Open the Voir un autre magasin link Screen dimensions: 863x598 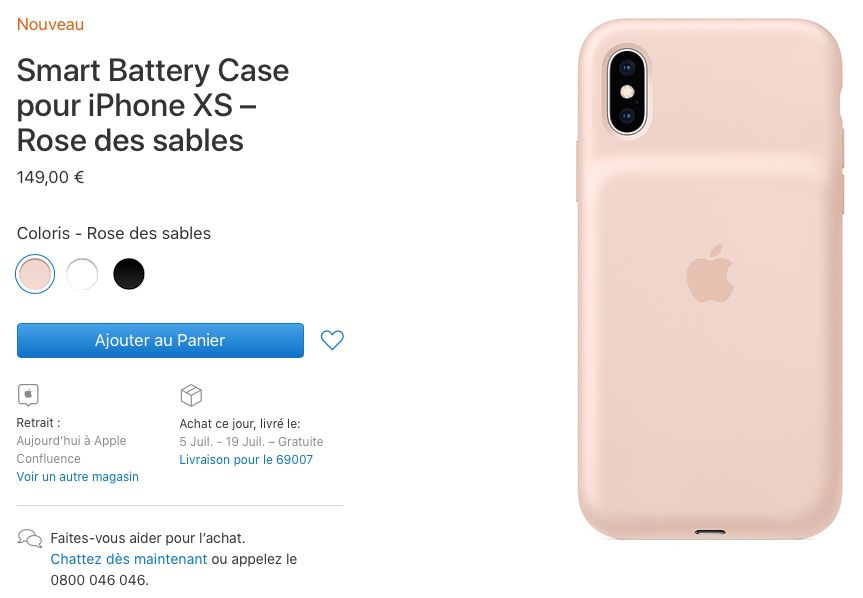(x=78, y=476)
